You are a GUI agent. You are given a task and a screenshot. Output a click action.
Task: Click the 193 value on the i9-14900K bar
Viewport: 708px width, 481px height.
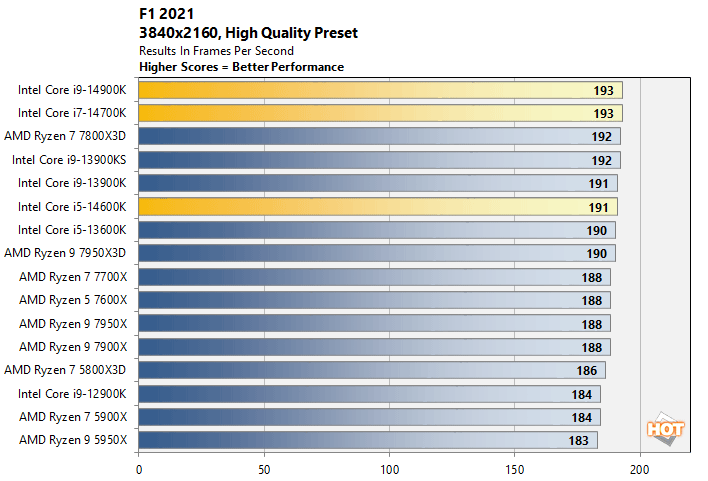[603, 91]
